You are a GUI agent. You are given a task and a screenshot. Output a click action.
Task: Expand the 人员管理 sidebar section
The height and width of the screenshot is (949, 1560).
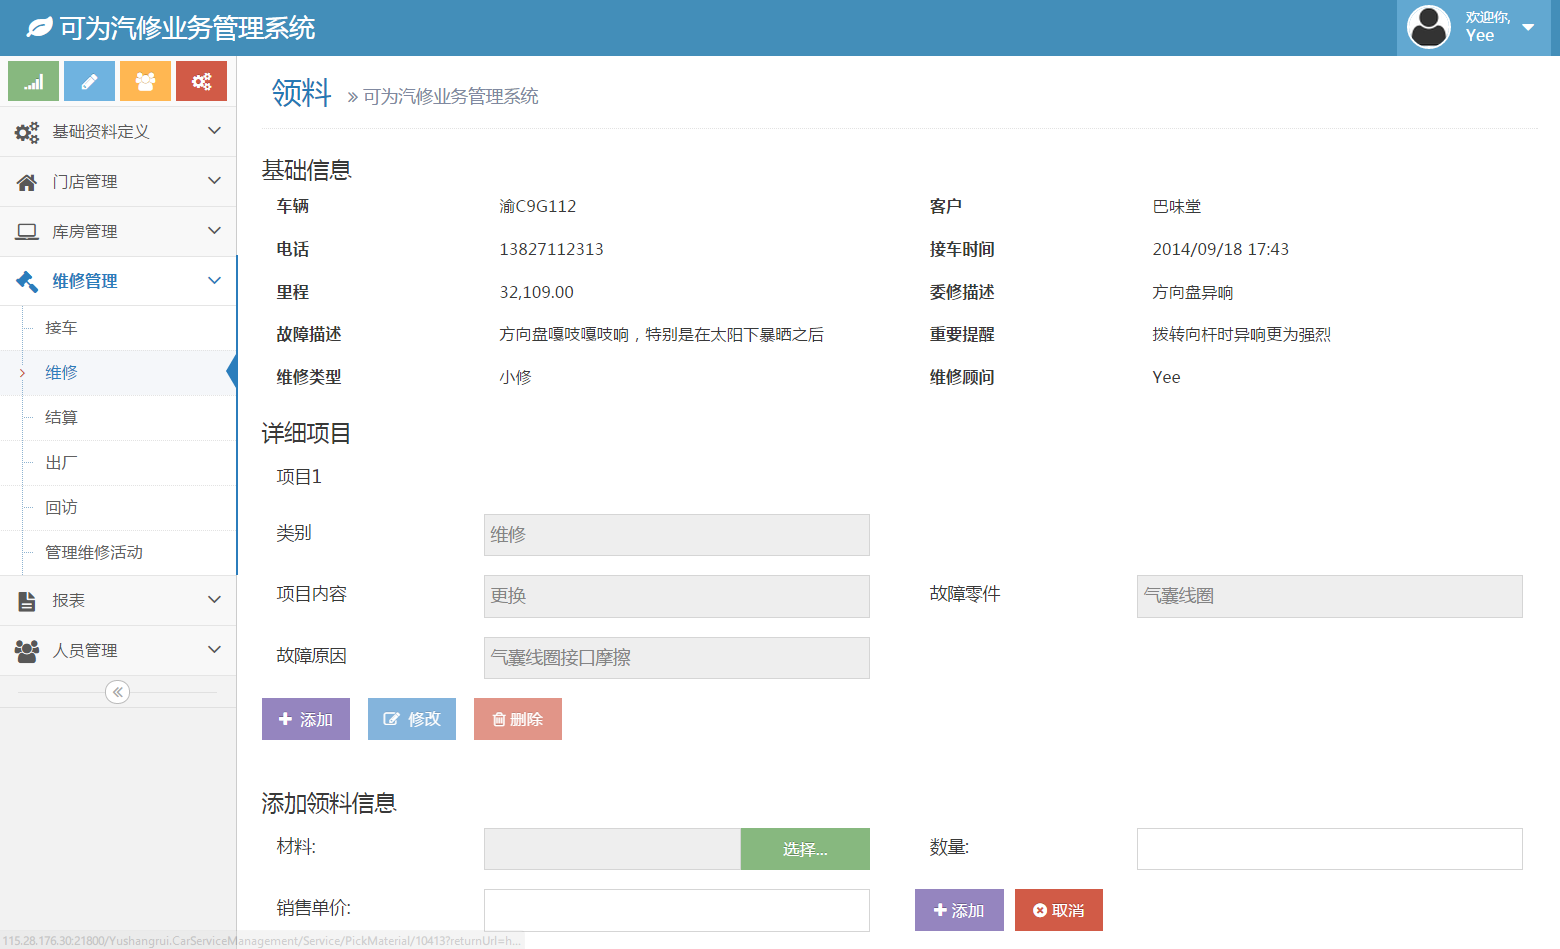pyautogui.click(x=118, y=651)
